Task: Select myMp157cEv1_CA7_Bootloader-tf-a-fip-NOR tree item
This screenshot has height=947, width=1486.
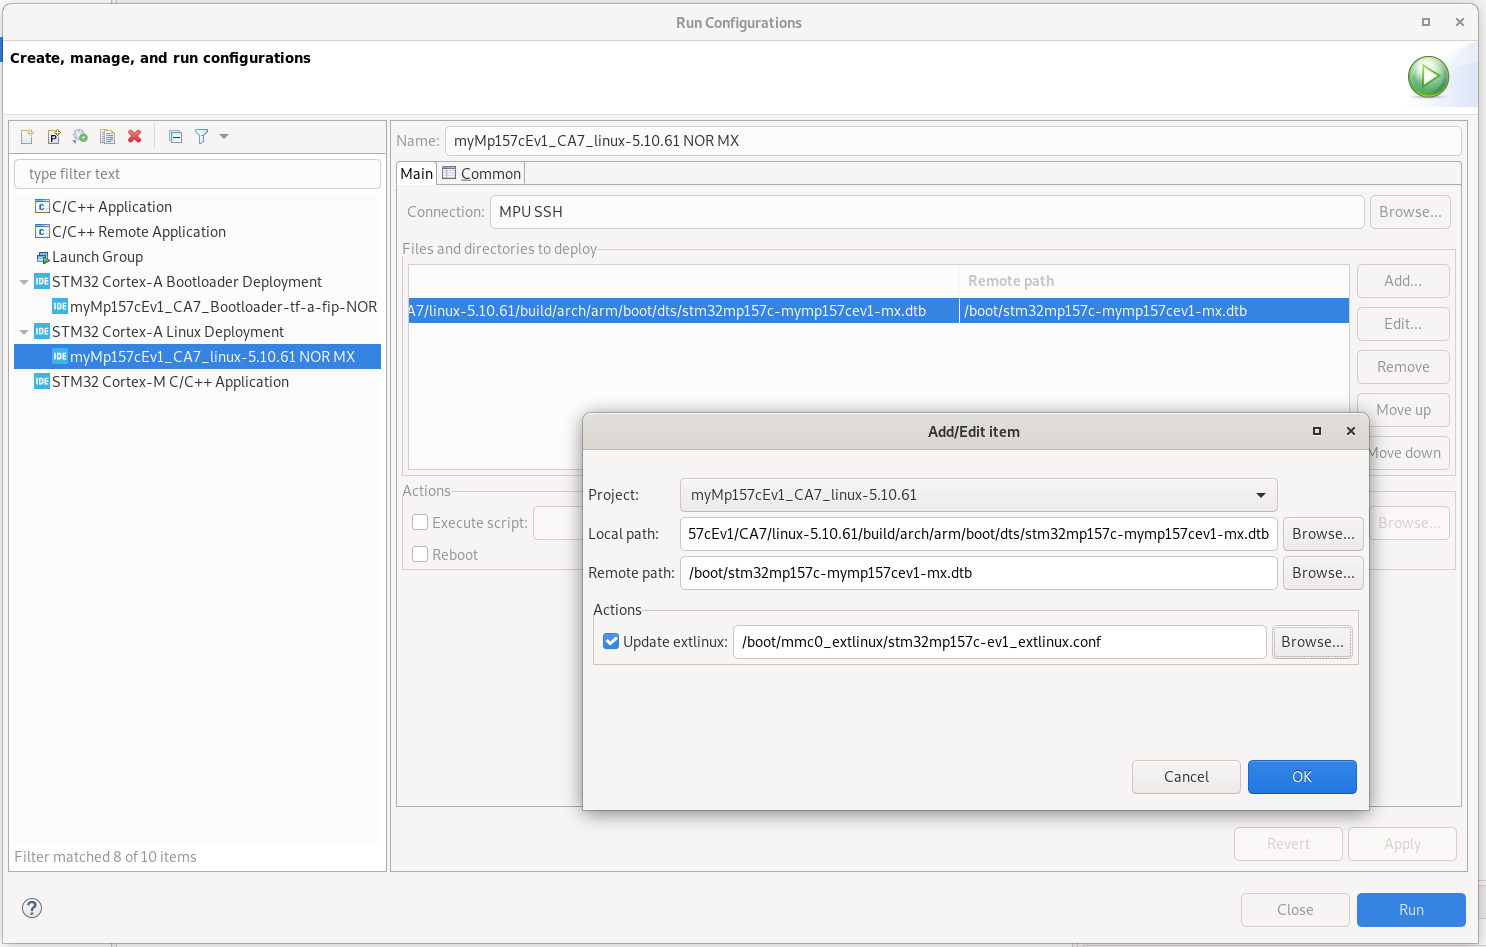Action: tap(214, 307)
